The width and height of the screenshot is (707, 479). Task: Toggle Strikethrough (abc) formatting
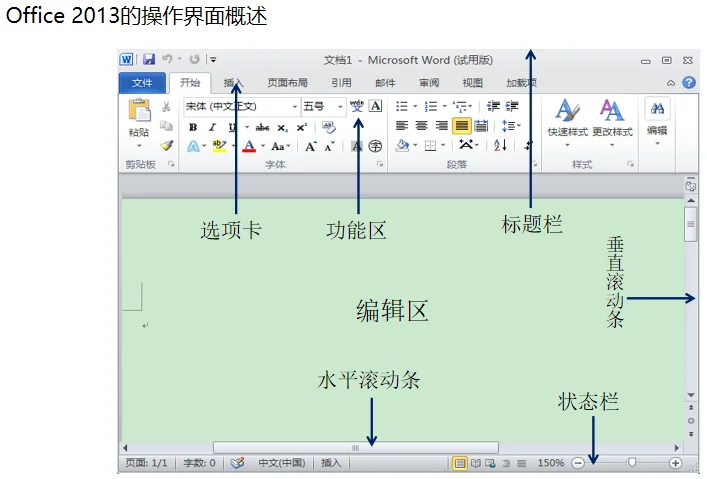click(262, 128)
